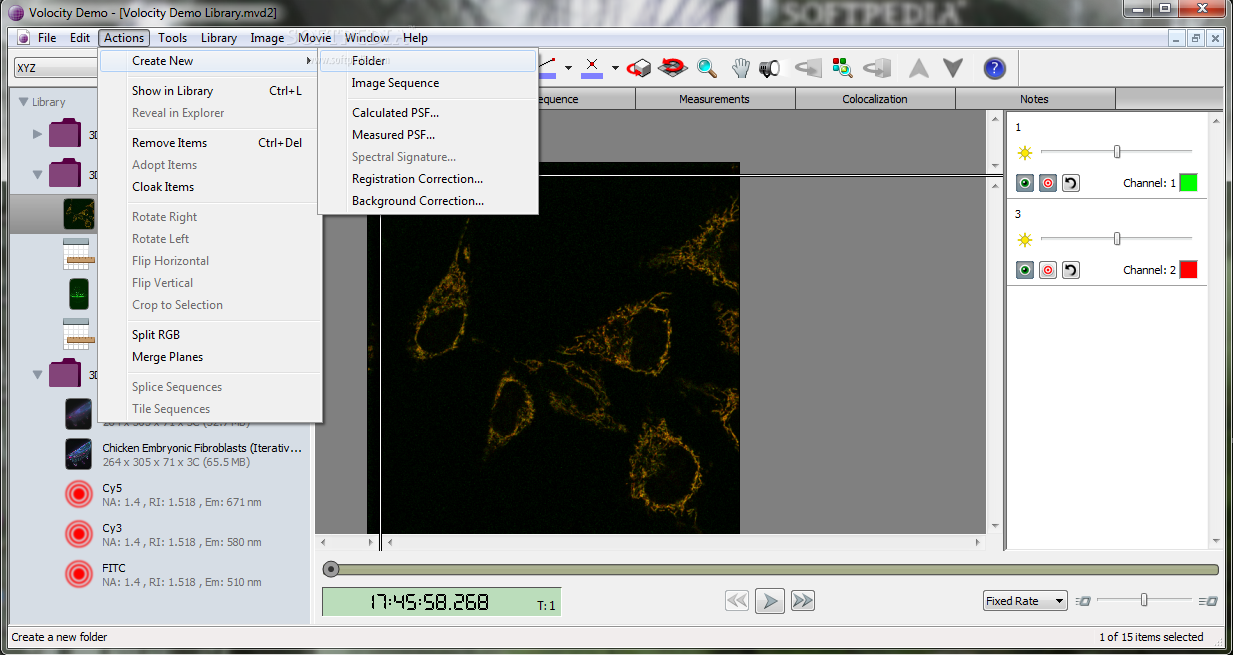
Task: Click reset arrow for Channel 1
Action: click(x=1070, y=183)
